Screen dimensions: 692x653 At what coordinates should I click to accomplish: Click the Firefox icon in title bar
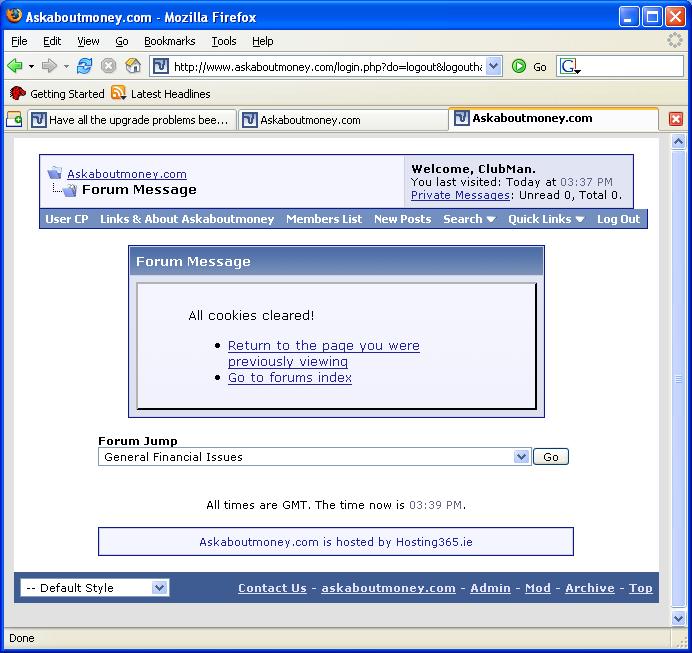coord(14,16)
